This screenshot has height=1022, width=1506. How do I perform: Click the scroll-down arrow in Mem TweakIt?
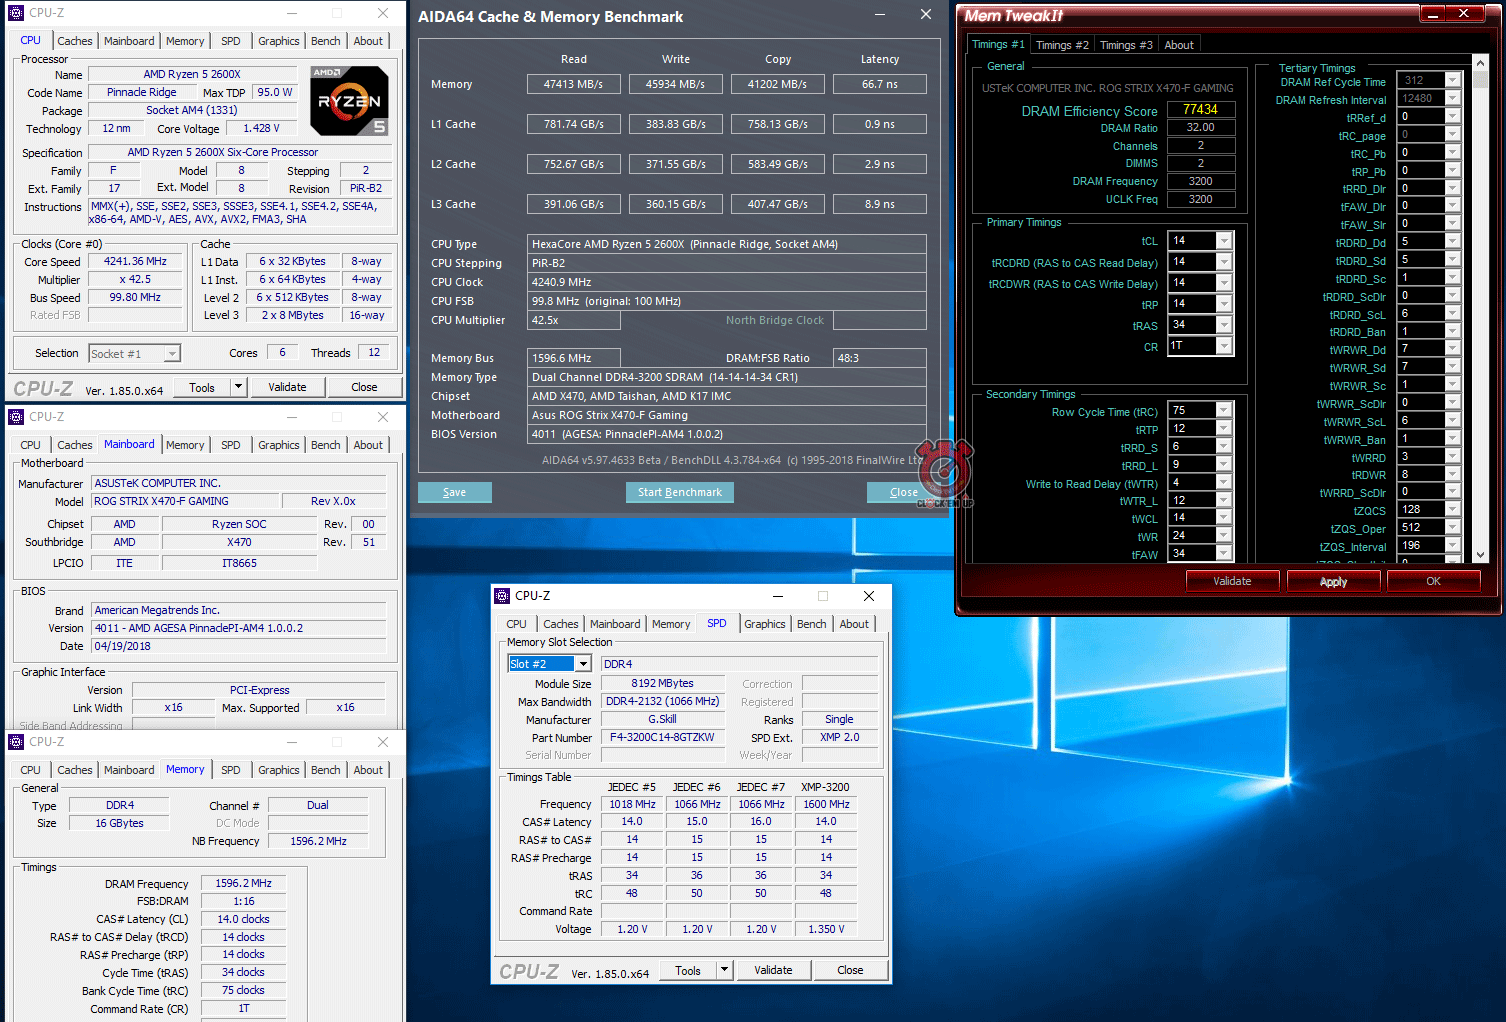(x=1481, y=555)
